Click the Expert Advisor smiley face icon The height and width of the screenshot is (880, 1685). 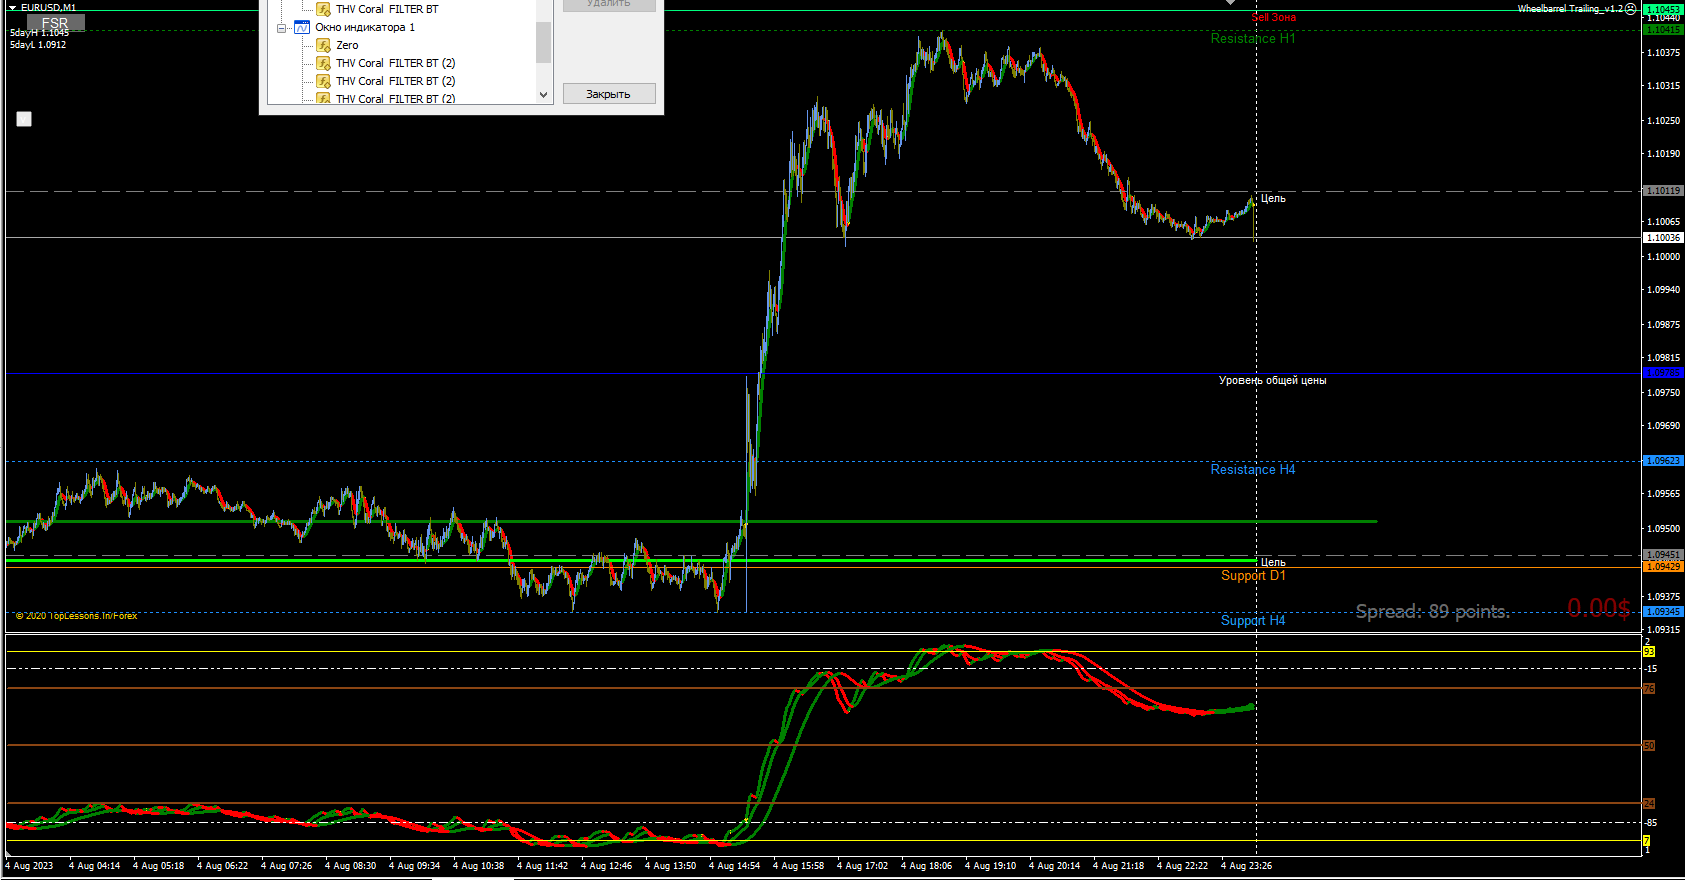click(x=1631, y=9)
